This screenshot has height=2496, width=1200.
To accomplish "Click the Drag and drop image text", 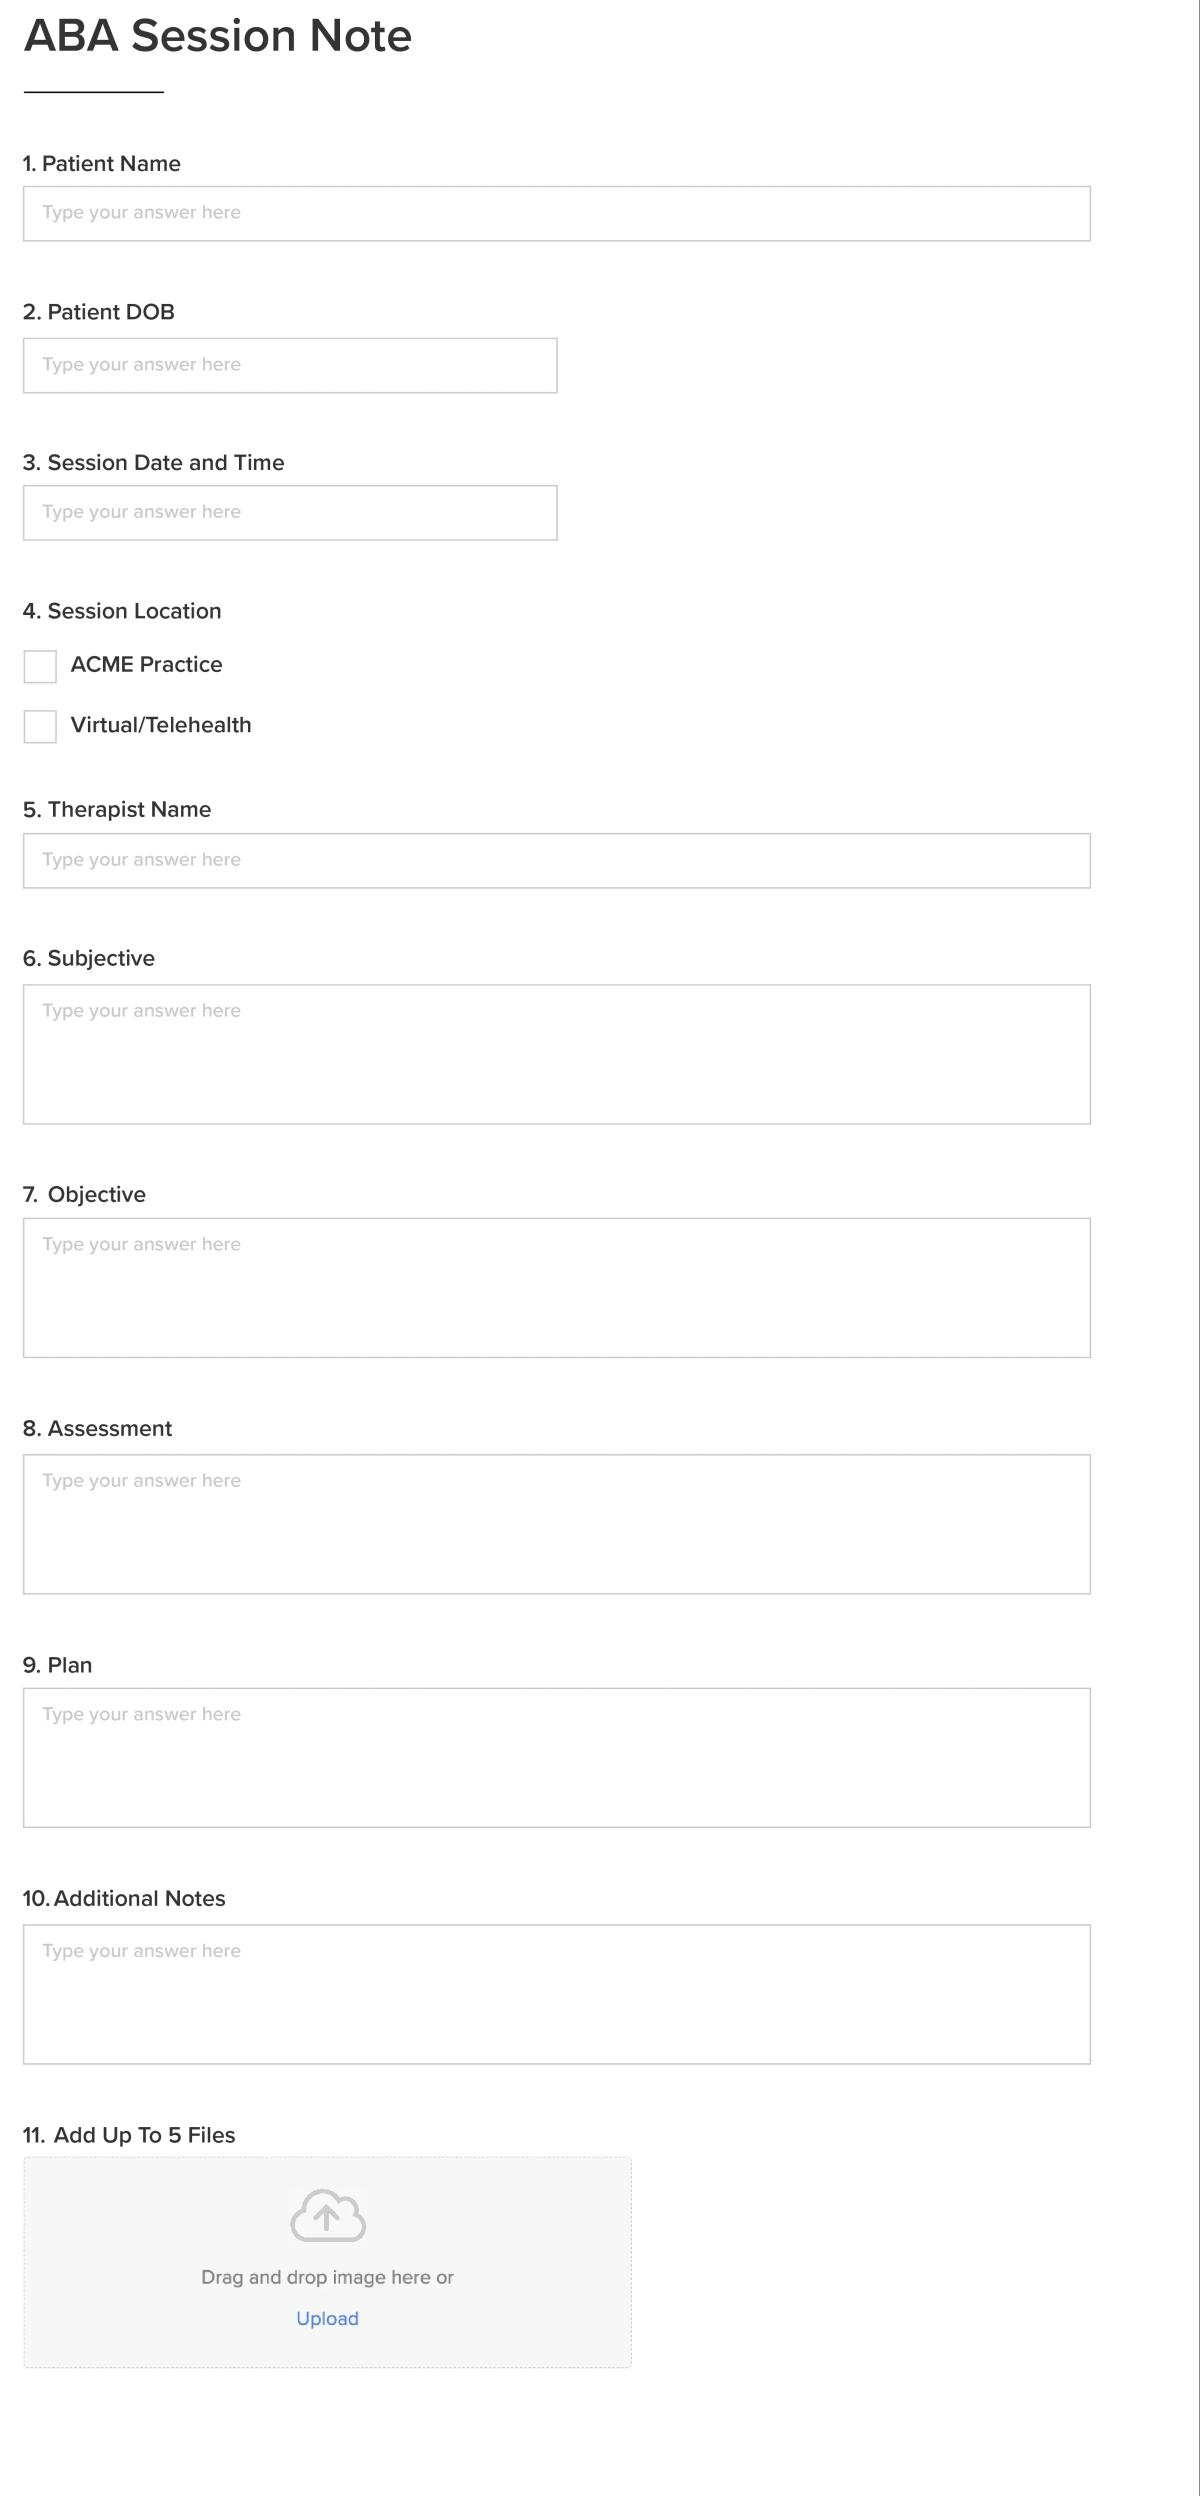I will coord(327,2277).
